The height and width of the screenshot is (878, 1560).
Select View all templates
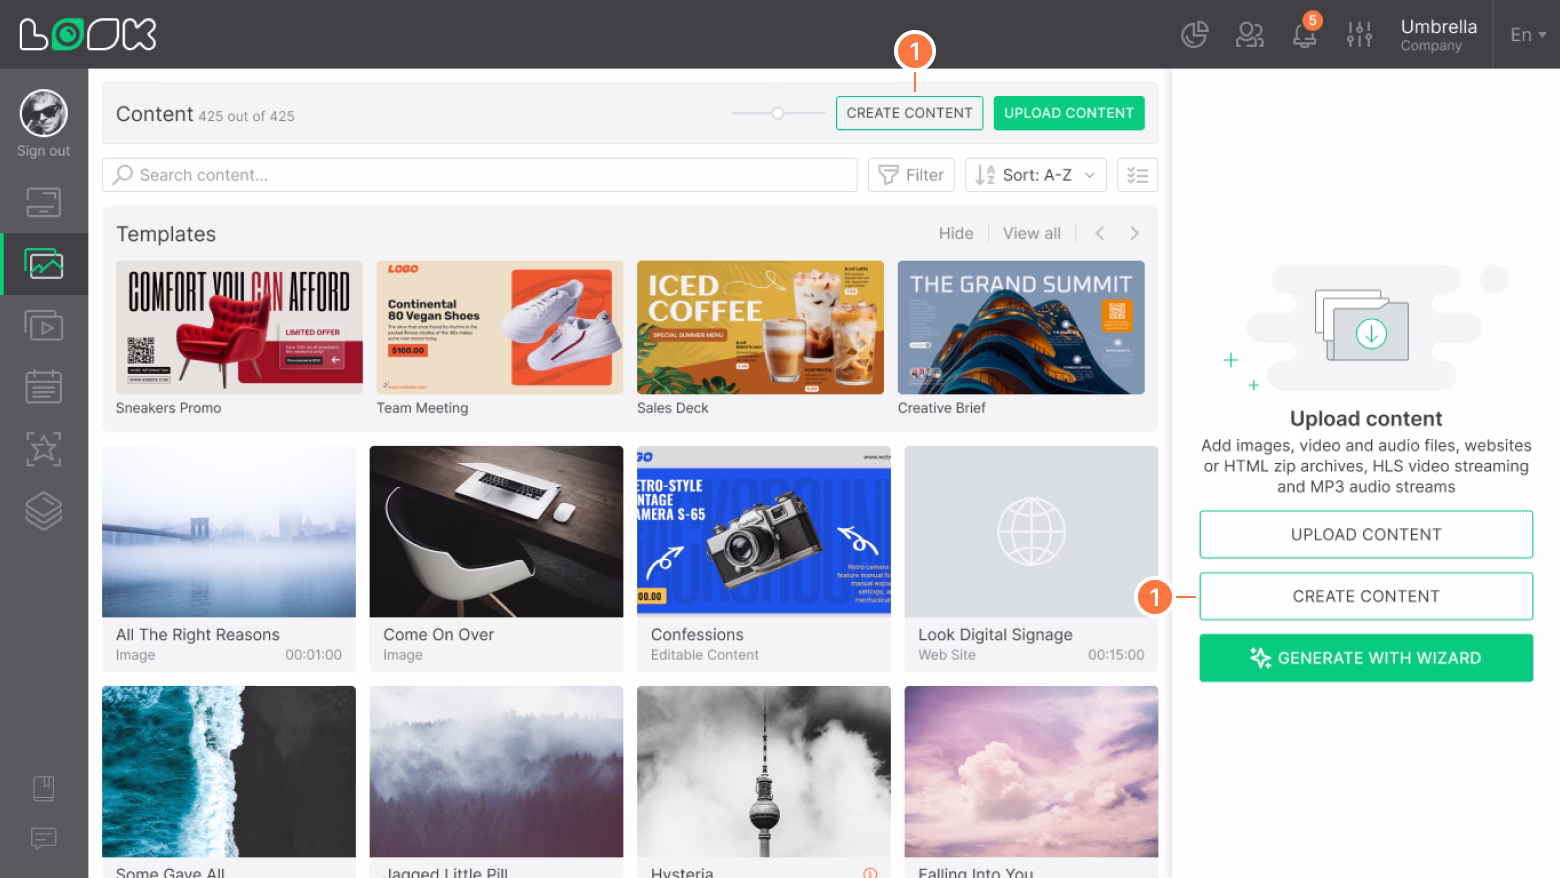click(x=1031, y=233)
